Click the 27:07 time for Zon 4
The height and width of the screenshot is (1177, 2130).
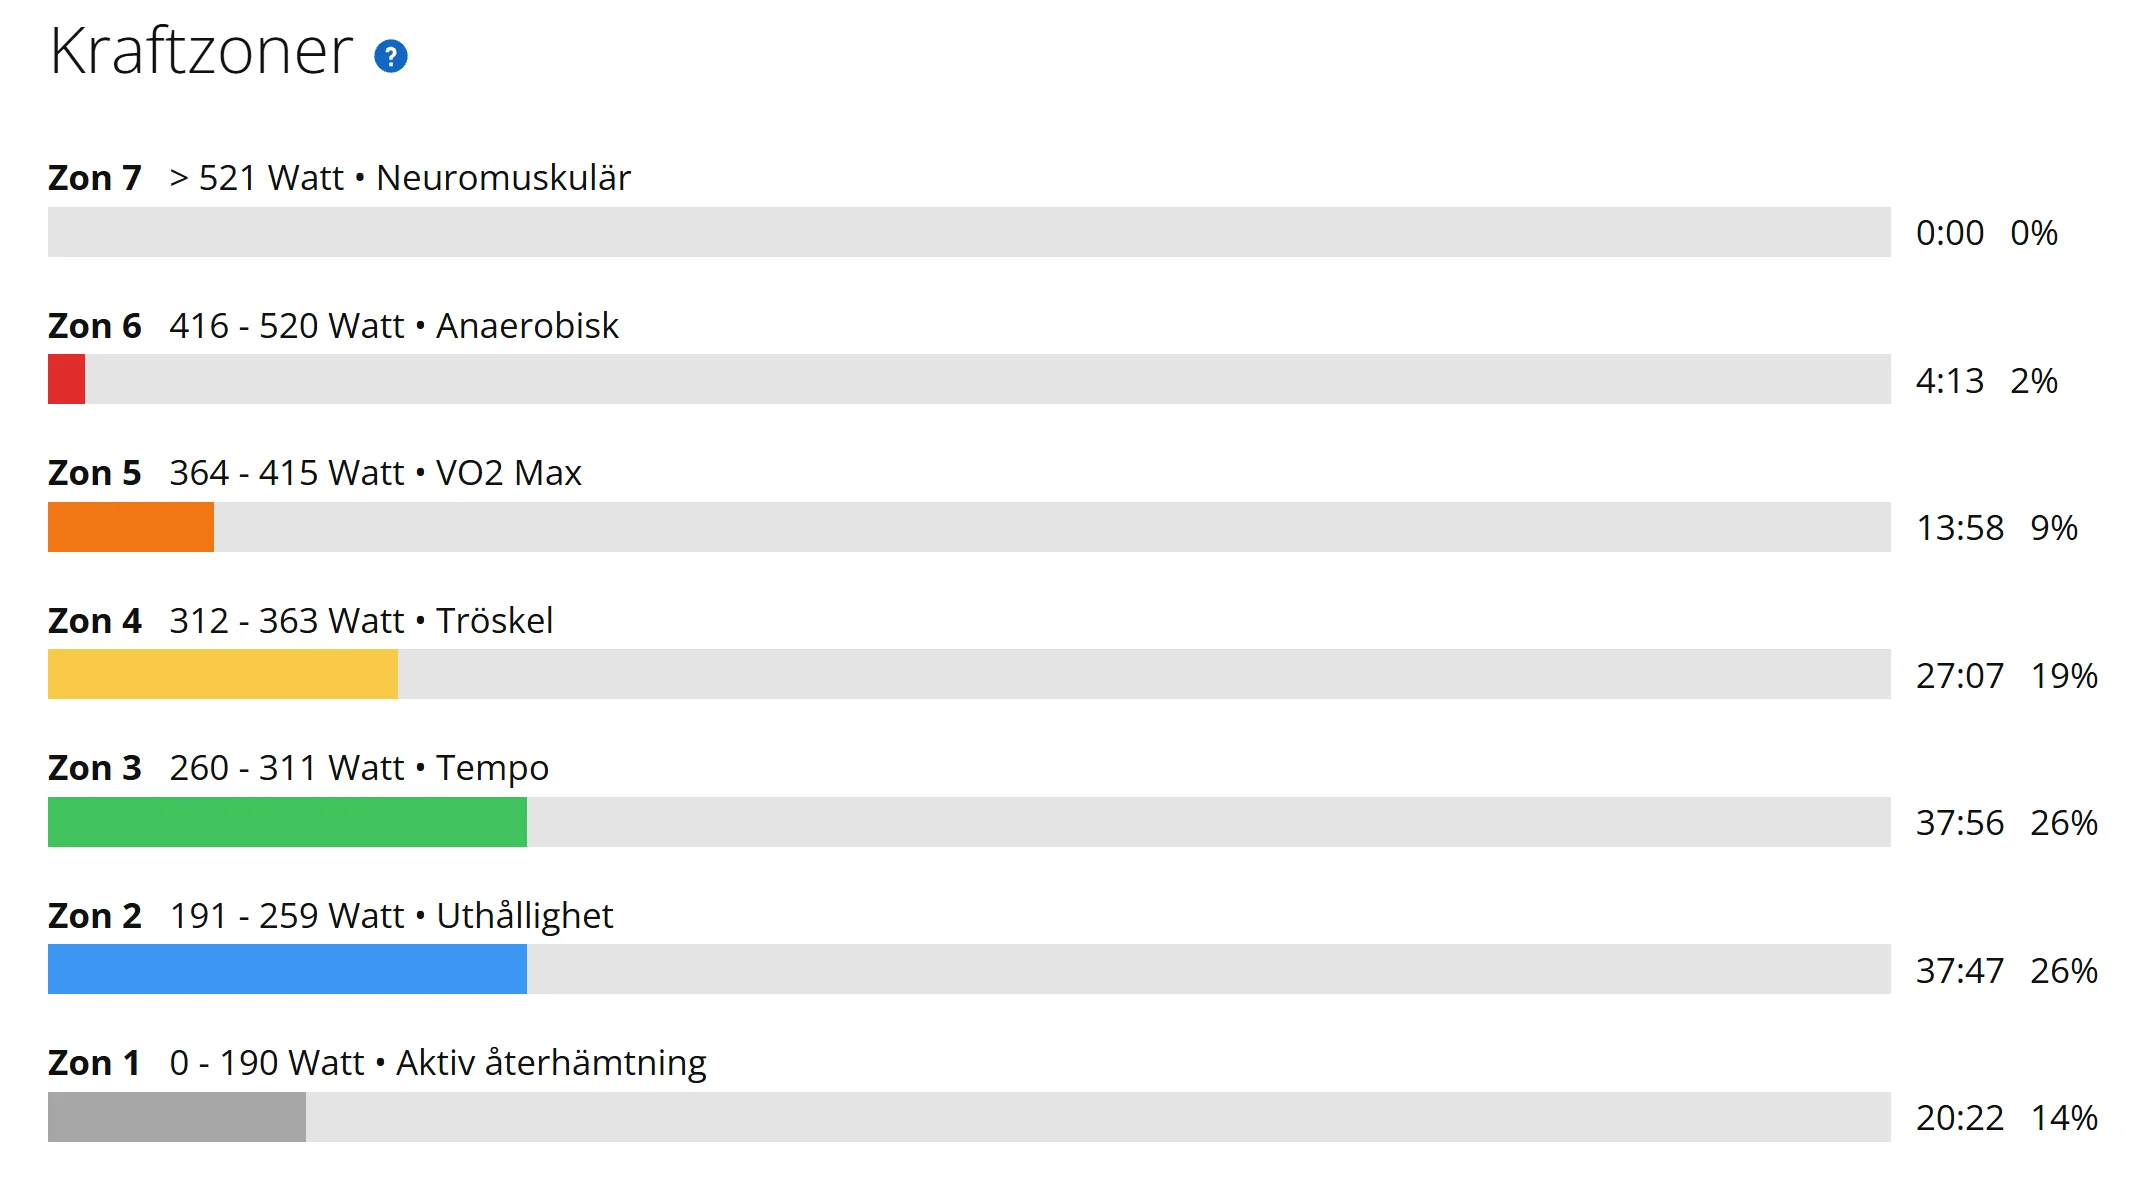tap(1960, 676)
